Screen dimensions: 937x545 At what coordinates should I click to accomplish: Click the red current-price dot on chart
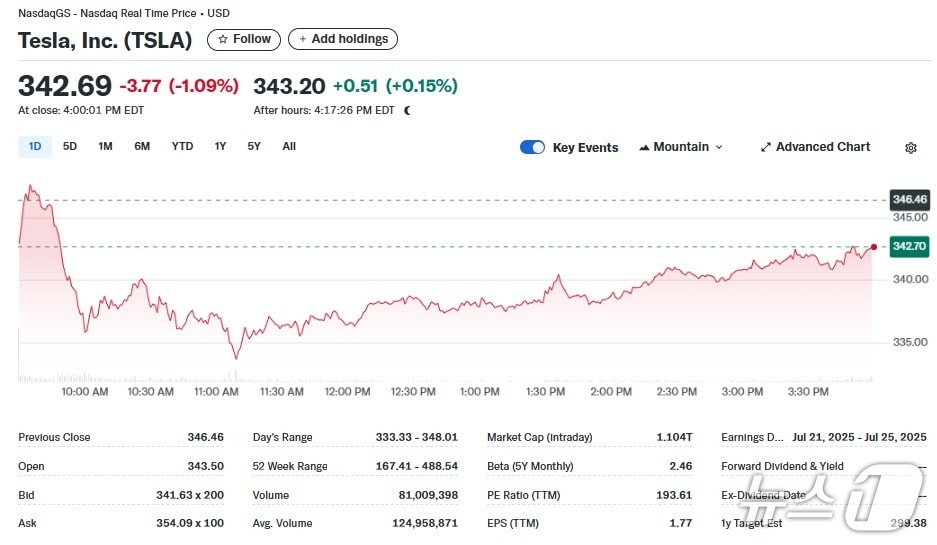[x=874, y=246]
